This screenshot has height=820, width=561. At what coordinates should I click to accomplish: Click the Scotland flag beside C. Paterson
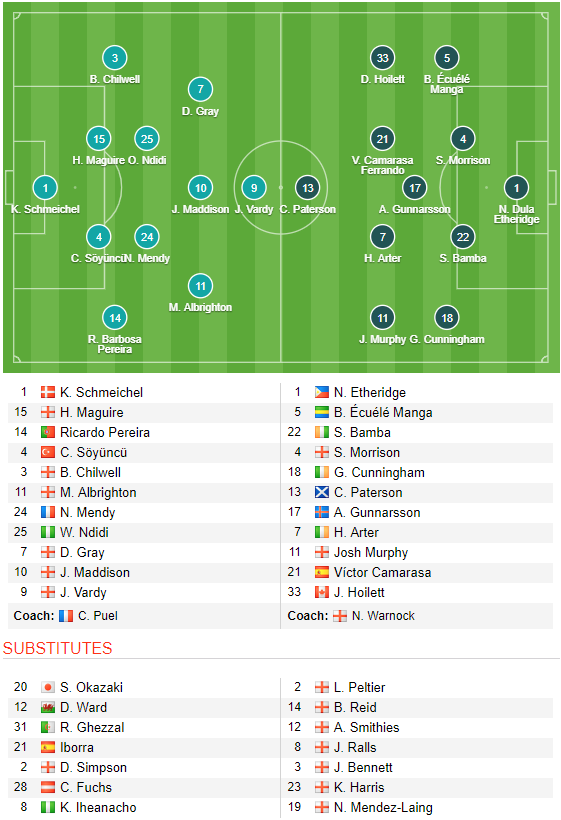click(x=322, y=492)
